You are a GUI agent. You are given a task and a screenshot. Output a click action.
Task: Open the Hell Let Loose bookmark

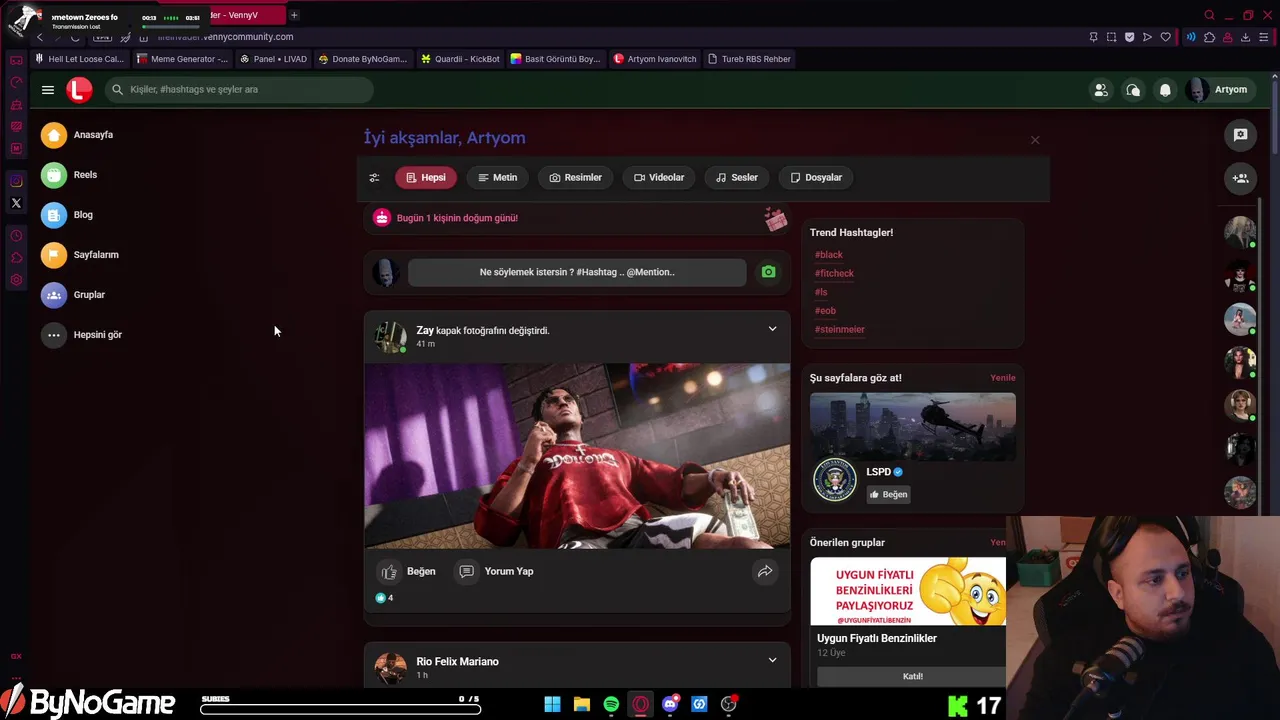(x=79, y=59)
